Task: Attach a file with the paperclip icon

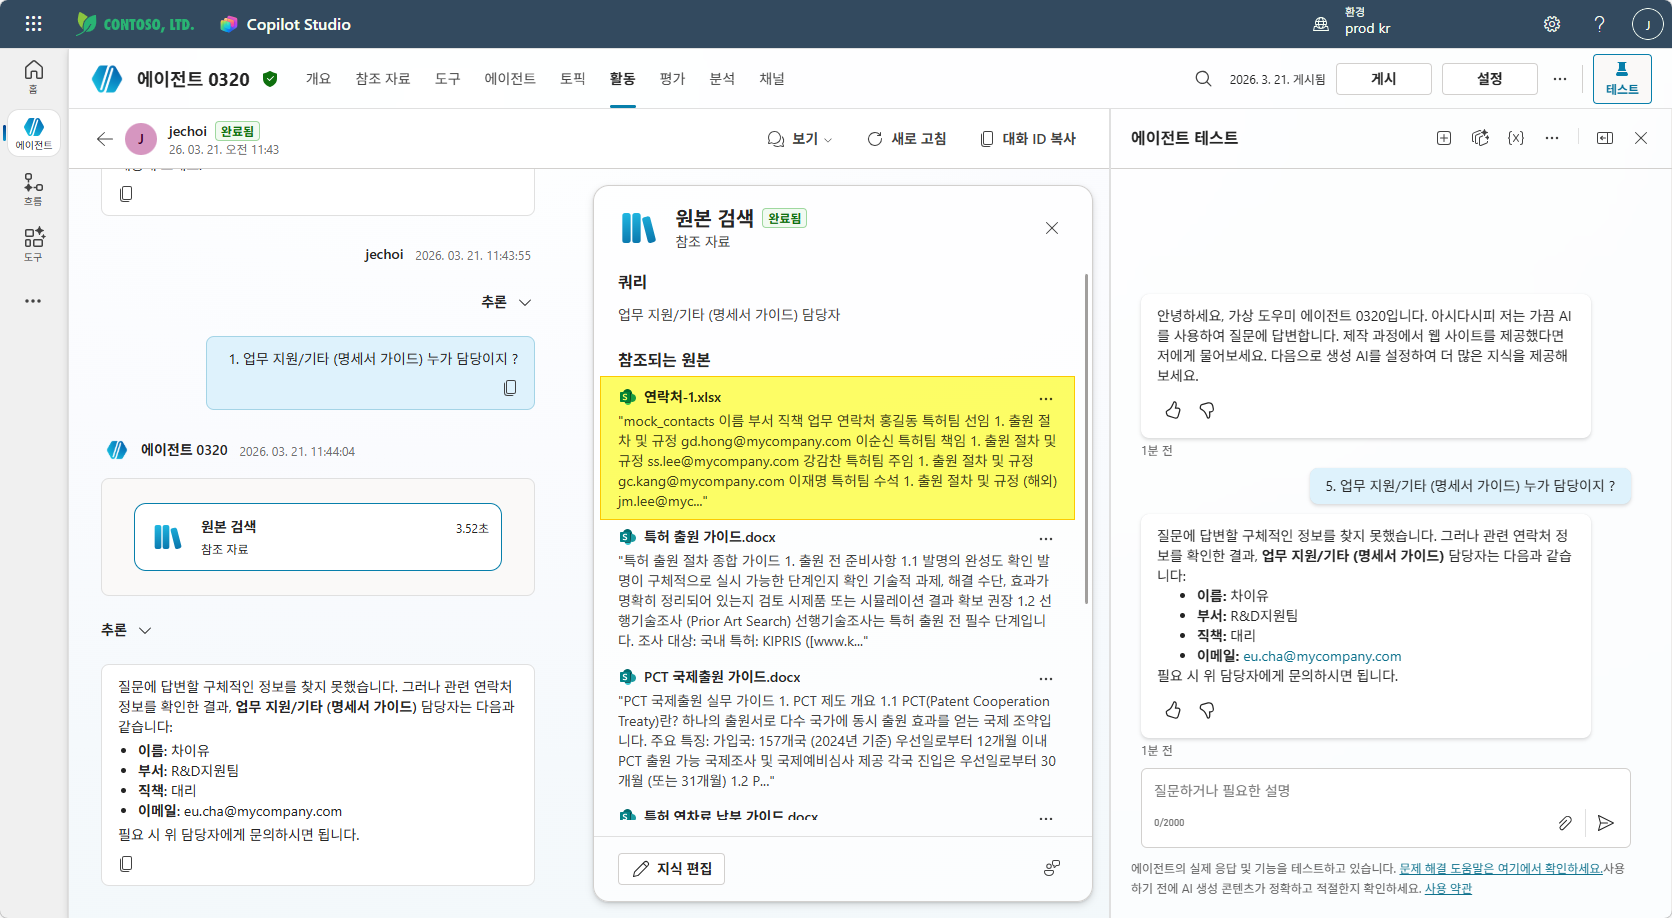Action: click(1566, 823)
